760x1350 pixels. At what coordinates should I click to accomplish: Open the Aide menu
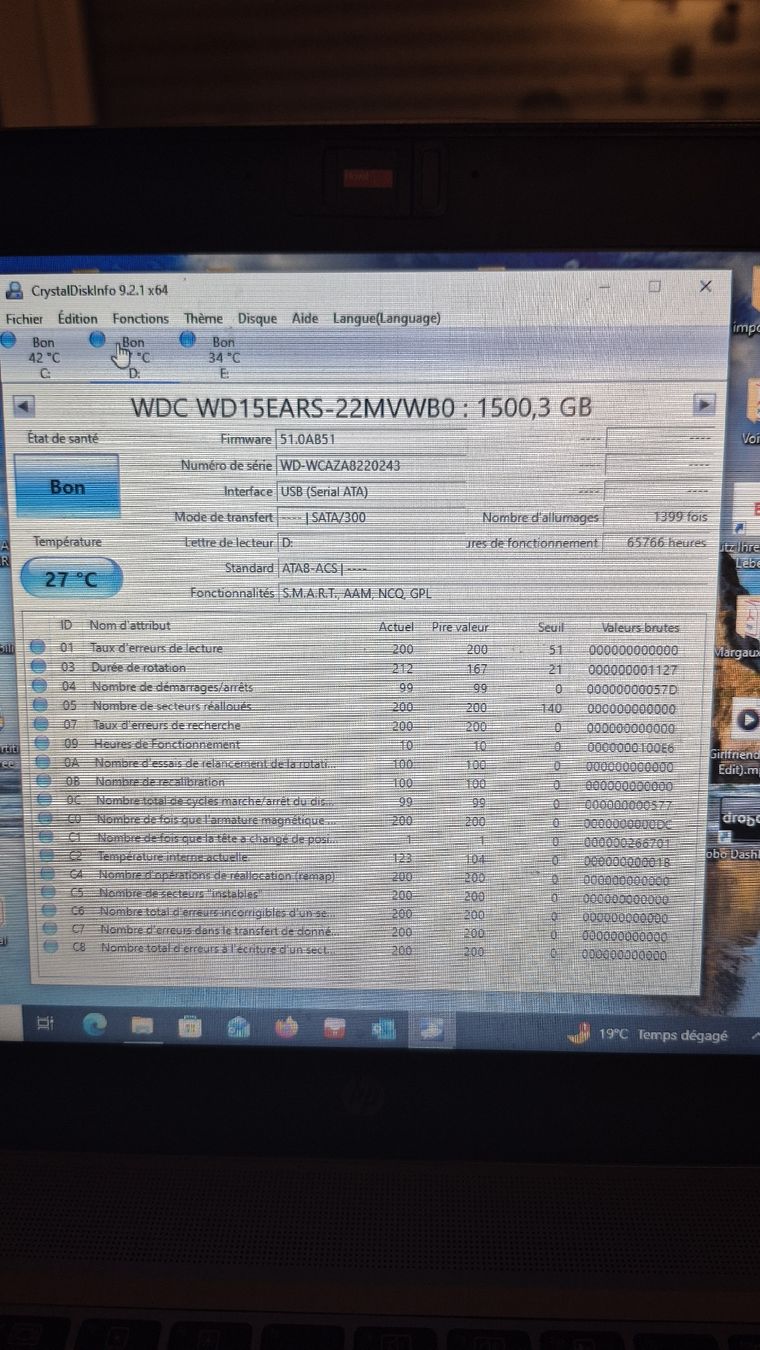click(305, 318)
